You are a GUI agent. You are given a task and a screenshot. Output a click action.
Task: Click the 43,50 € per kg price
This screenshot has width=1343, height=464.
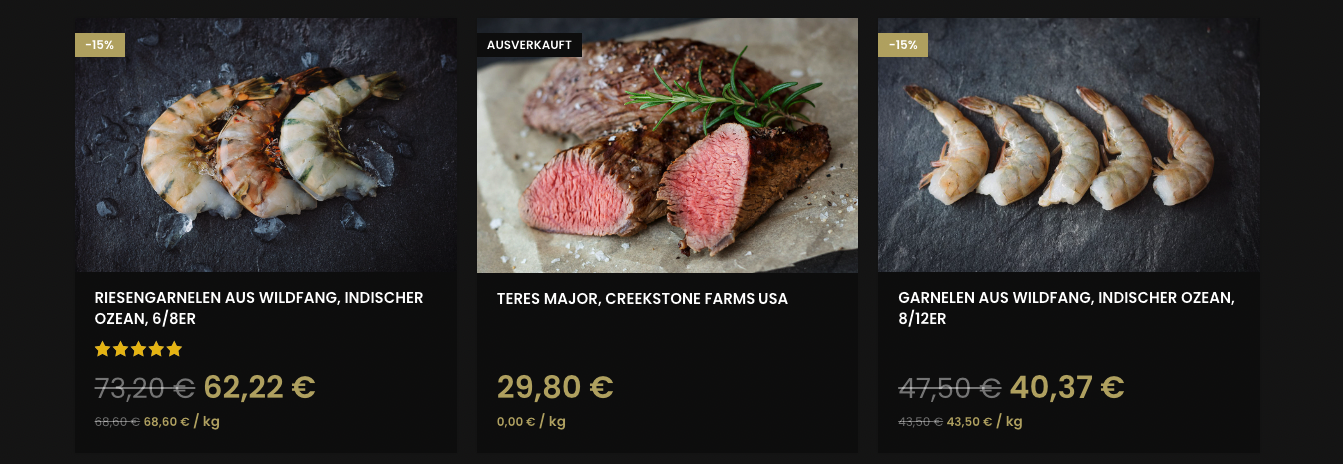pos(985,422)
